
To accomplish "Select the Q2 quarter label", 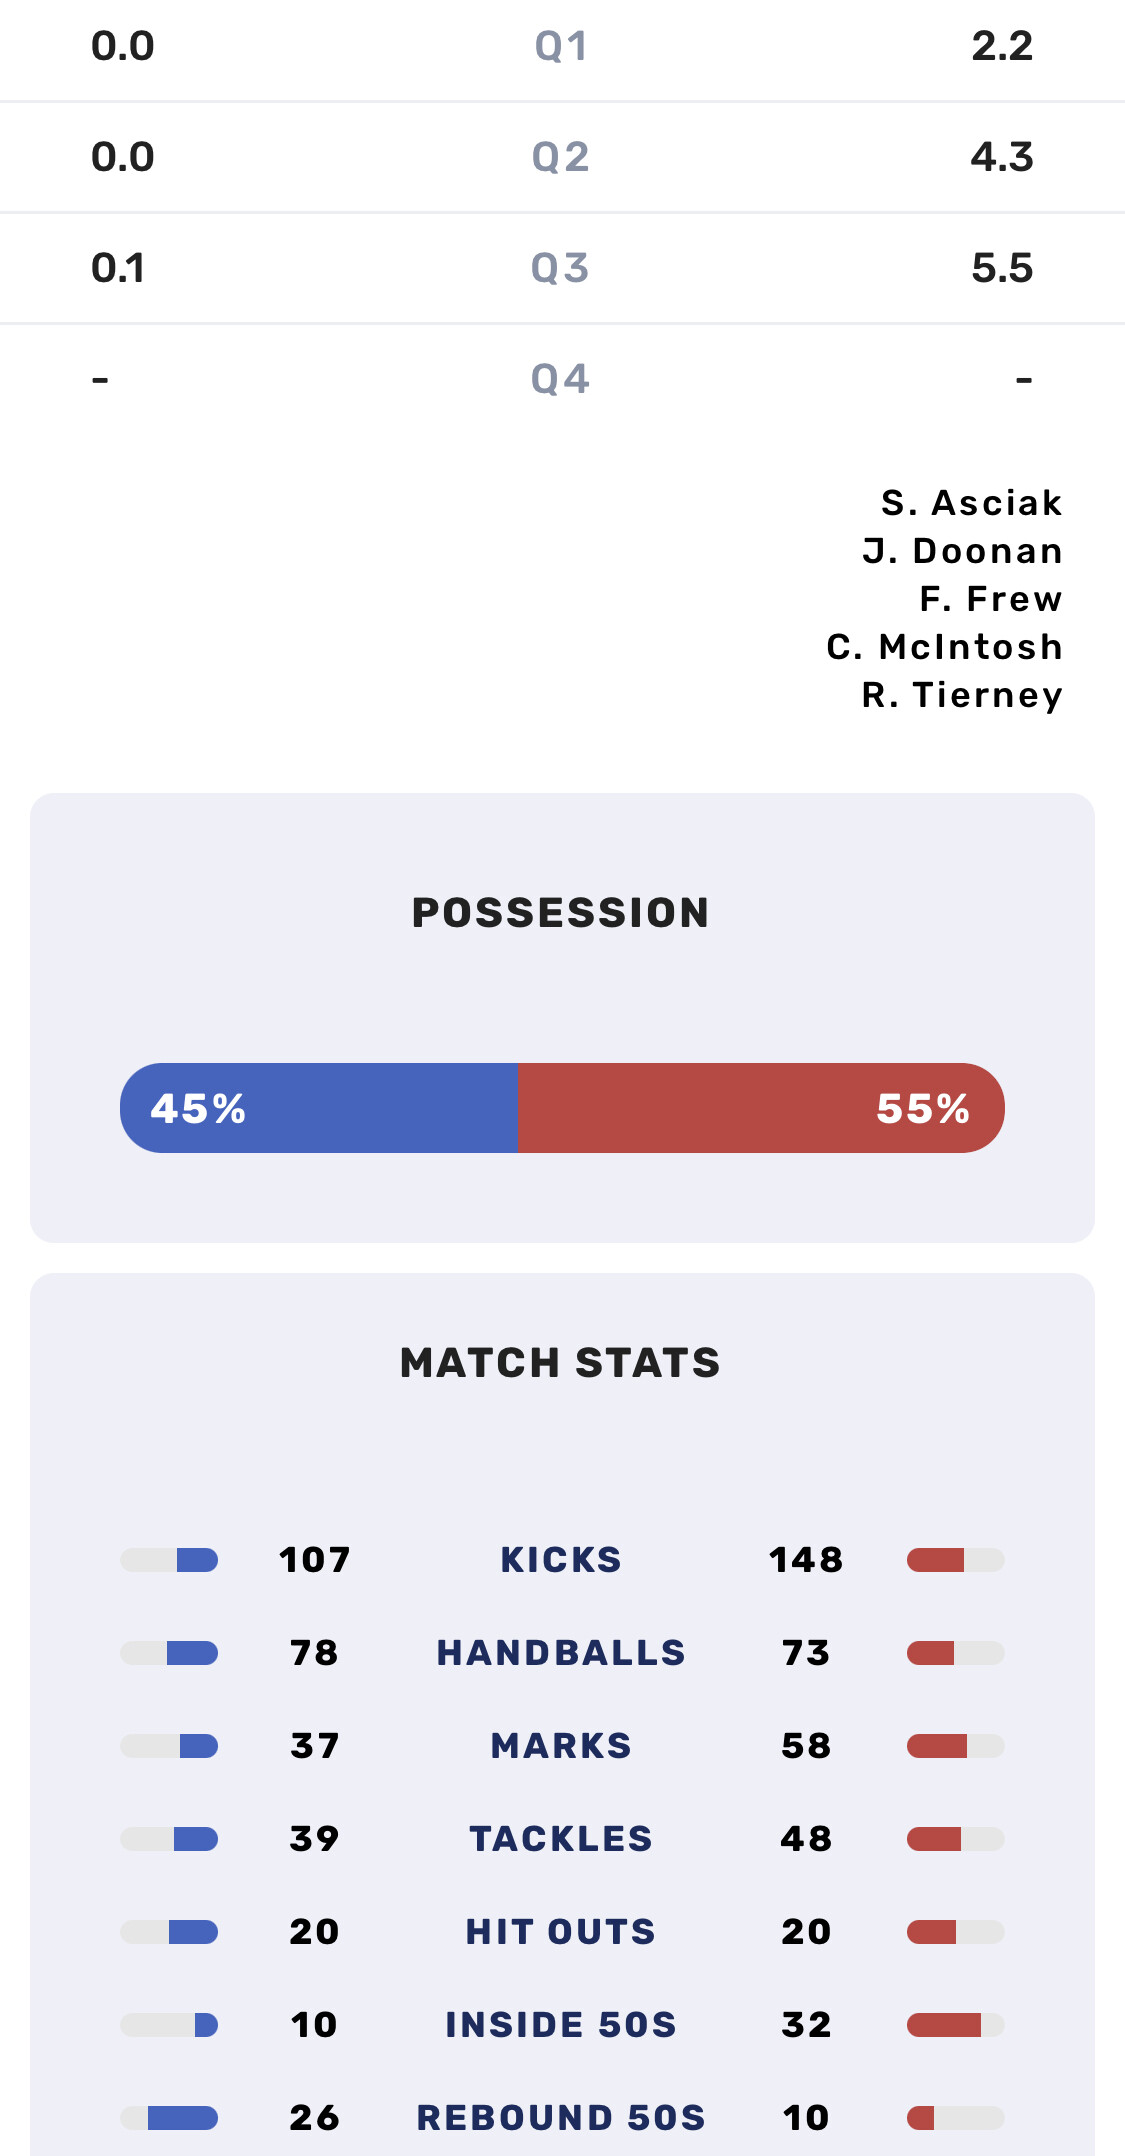I will 561,158.
